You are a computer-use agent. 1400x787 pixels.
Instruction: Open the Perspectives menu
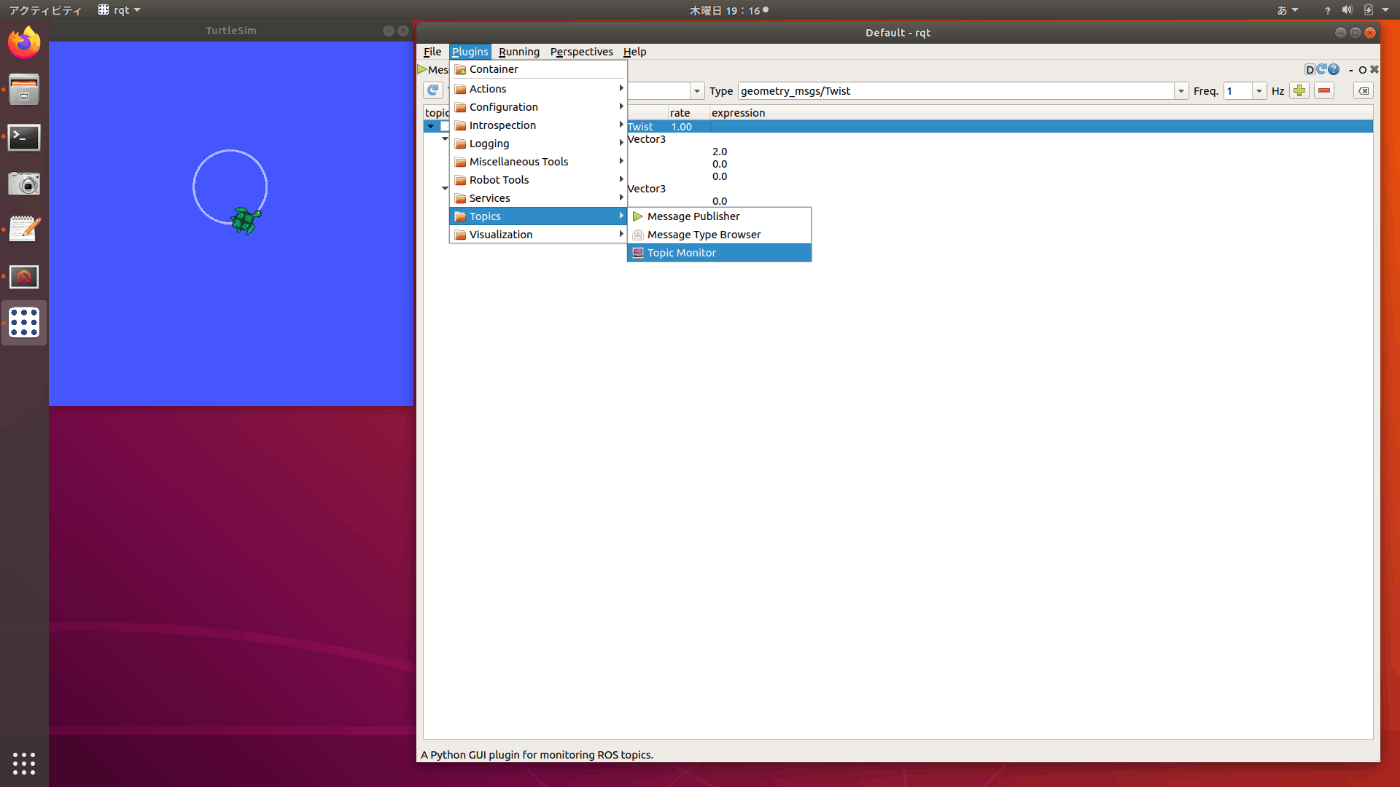581,52
